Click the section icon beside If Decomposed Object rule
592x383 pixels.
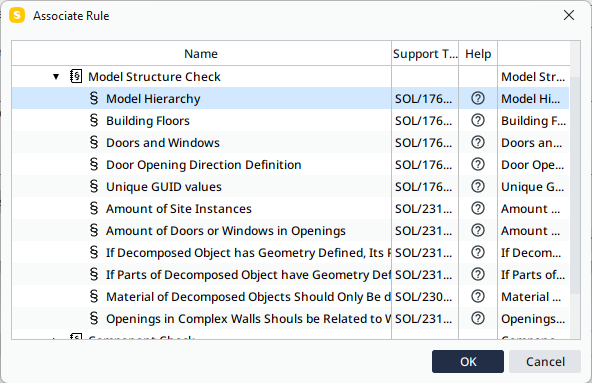click(x=94, y=252)
